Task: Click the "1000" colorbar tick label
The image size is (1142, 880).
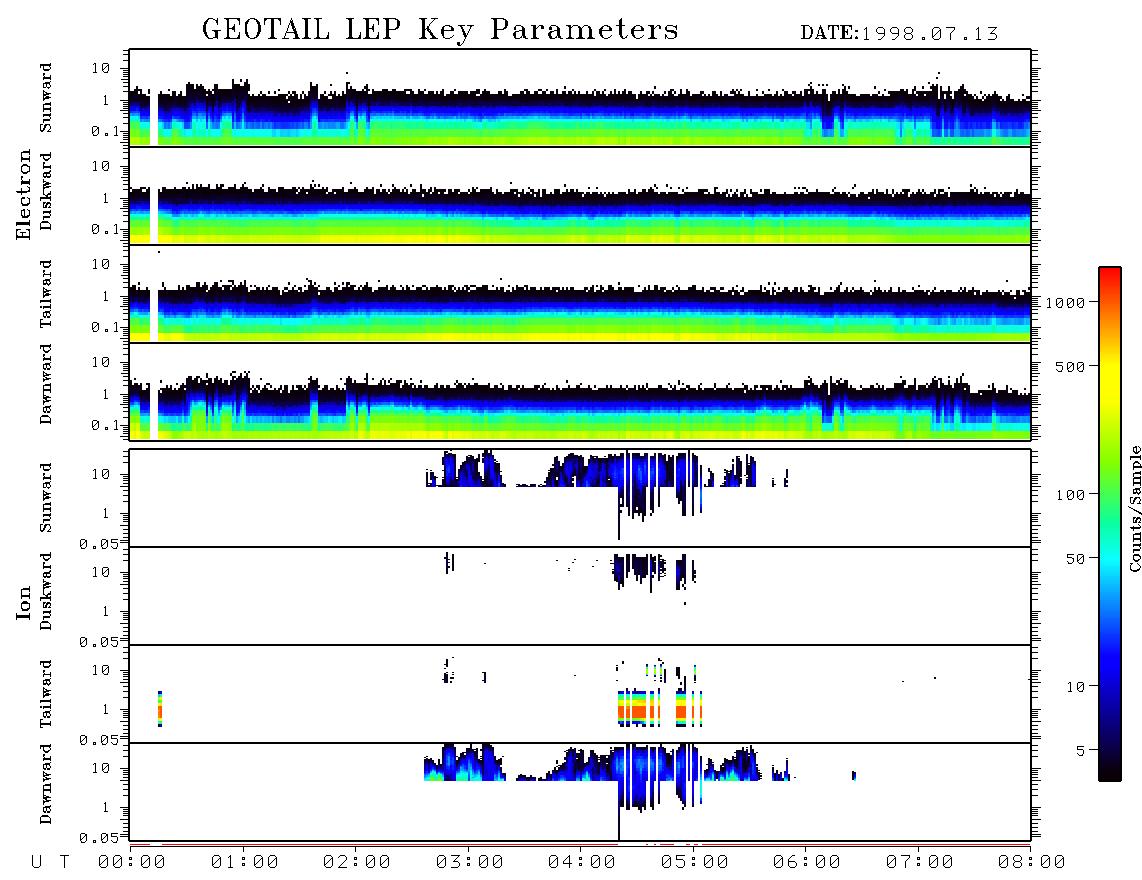Action: click(x=1065, y=303)
